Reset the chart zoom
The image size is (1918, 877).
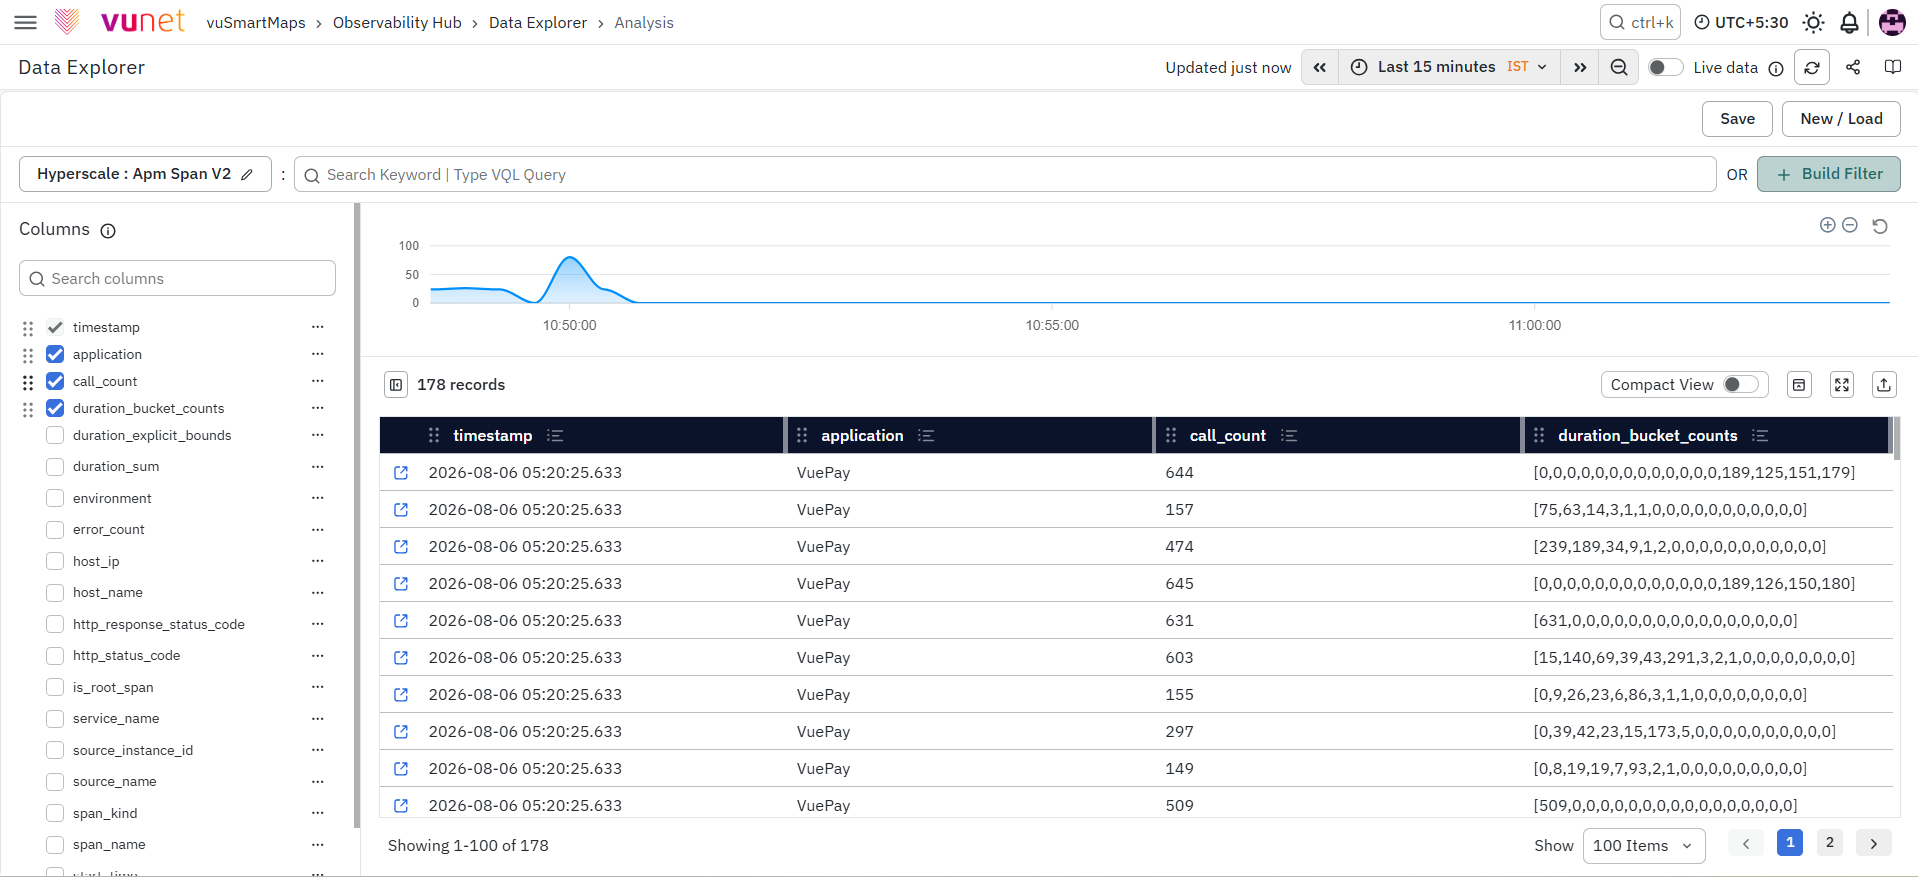click(x=1880, y=226)
